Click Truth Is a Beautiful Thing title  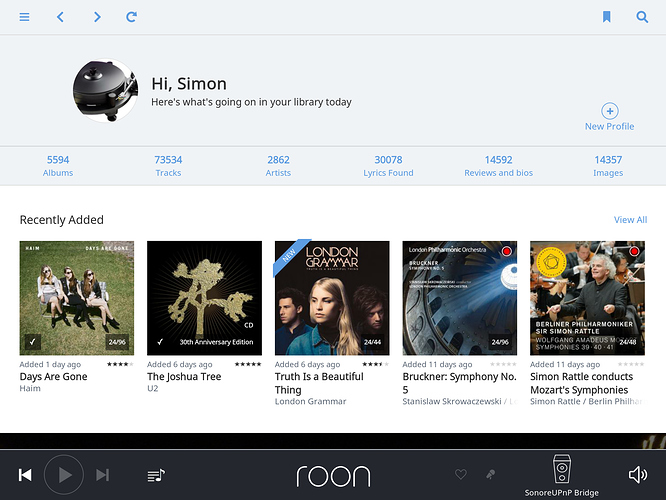coord(319,383)
